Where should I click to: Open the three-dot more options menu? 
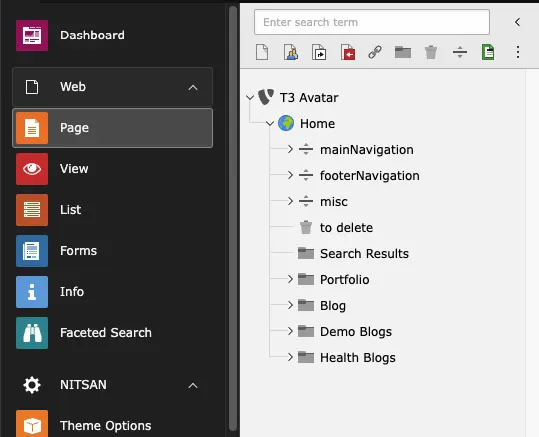click(518, 52)
